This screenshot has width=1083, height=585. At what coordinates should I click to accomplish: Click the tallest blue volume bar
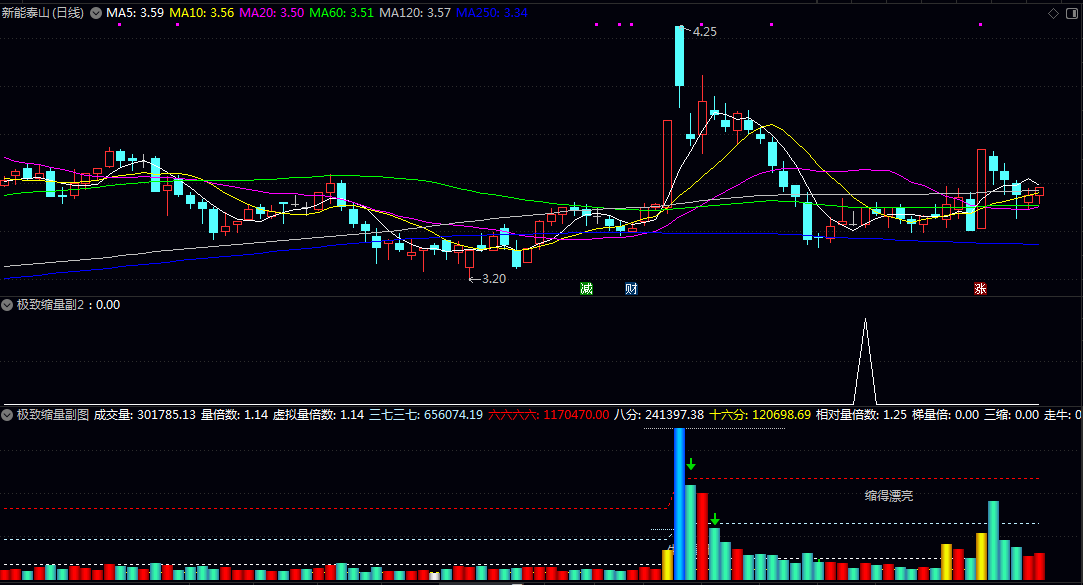679,504
